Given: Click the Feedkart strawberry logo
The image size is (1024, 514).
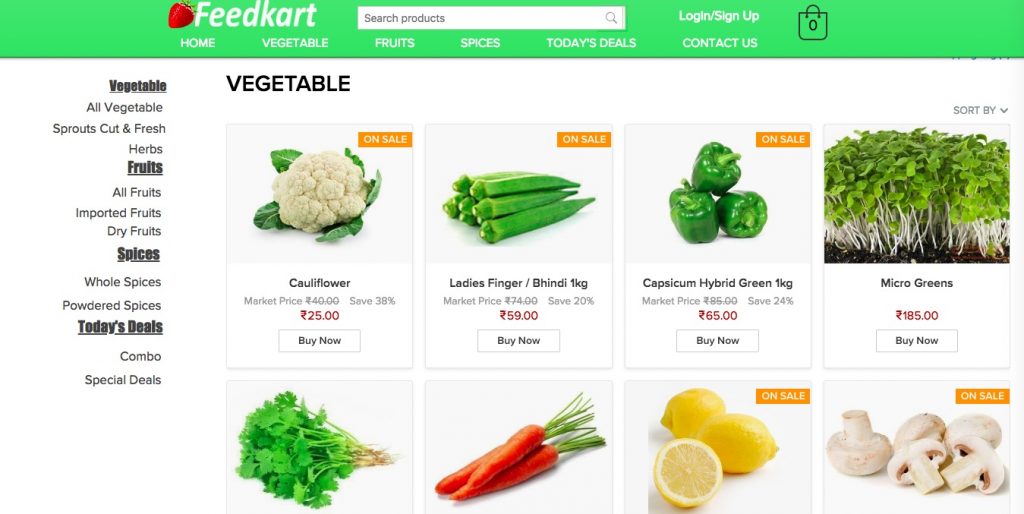Looking at the screenshot, I should tap(242, 15).
